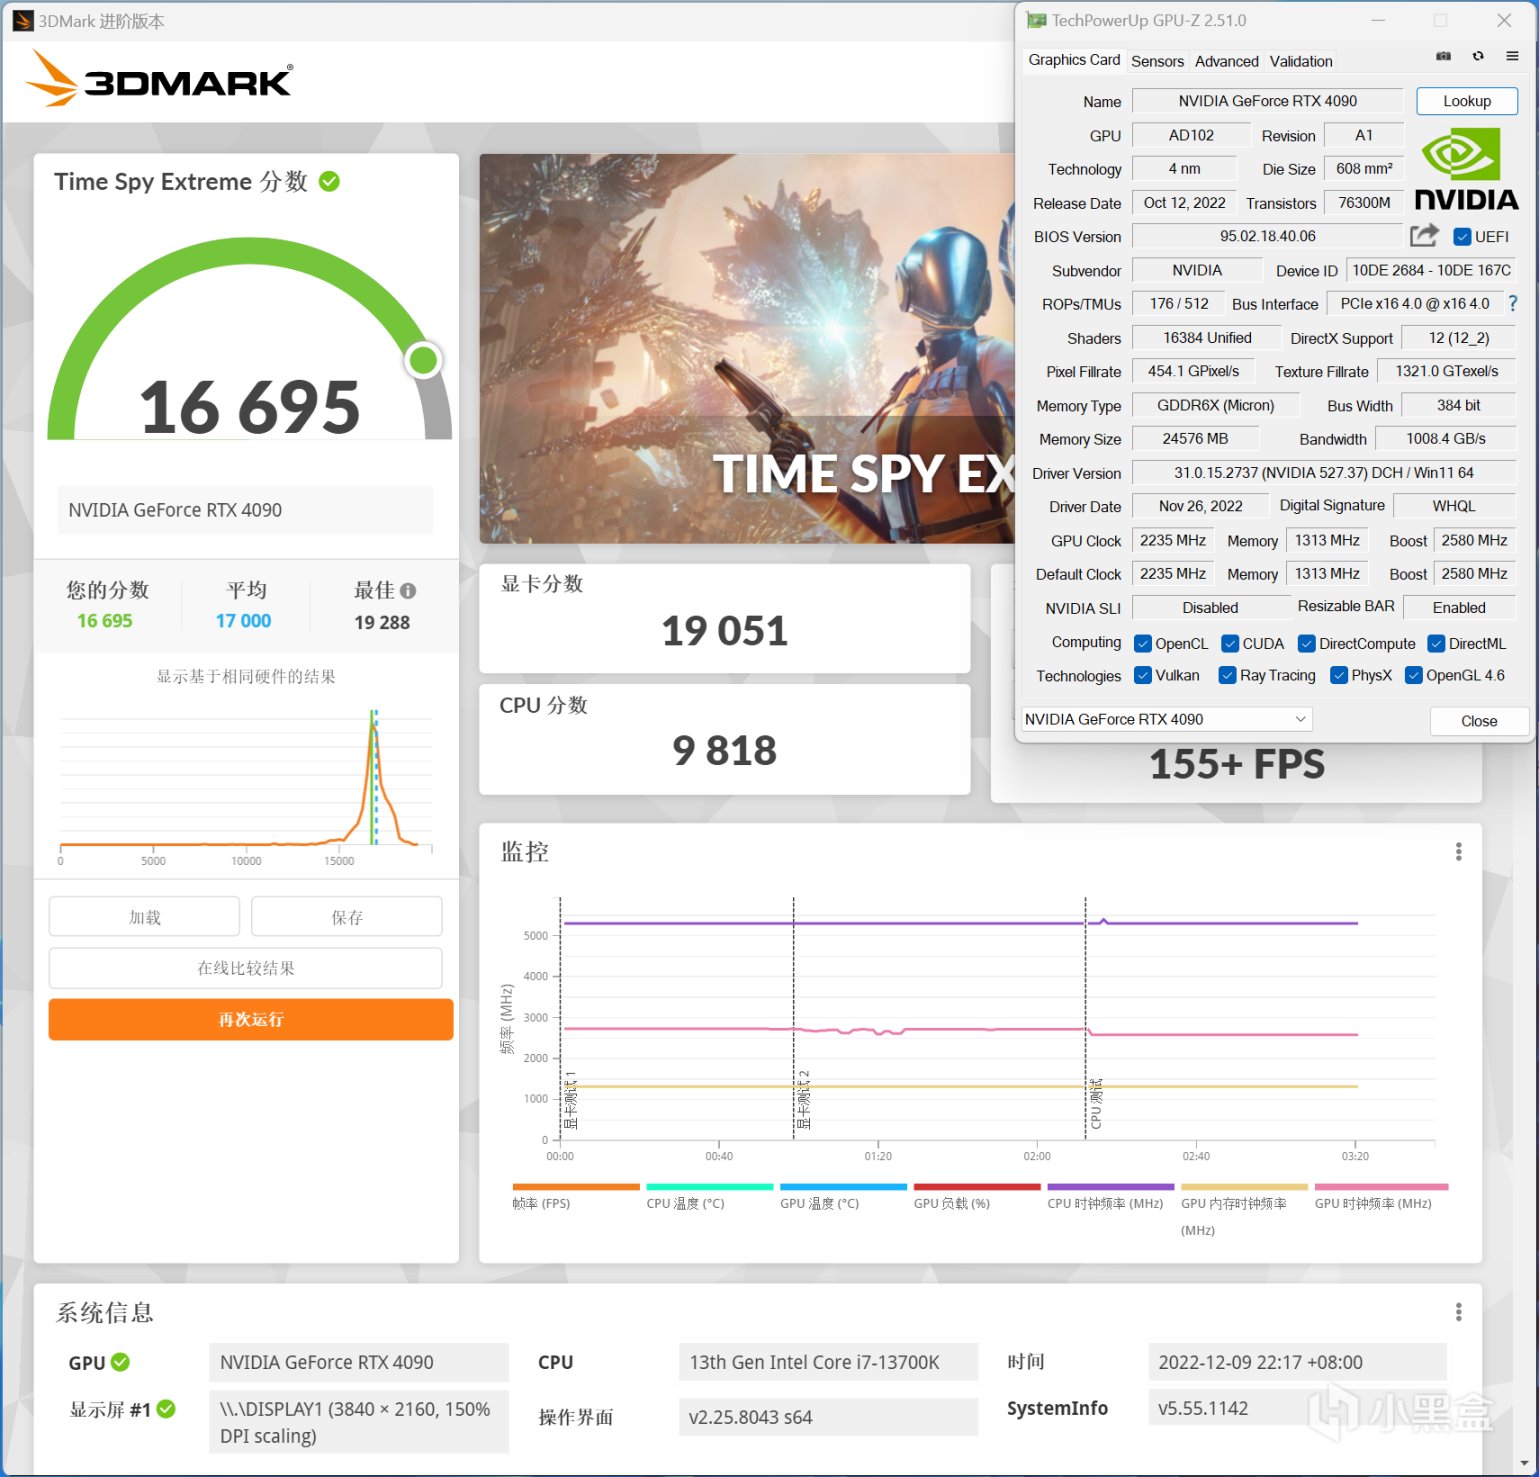The image size is (1539, 1477).
Task: Click the green check next to 显示屏 #1
Action: (166, 1409)
